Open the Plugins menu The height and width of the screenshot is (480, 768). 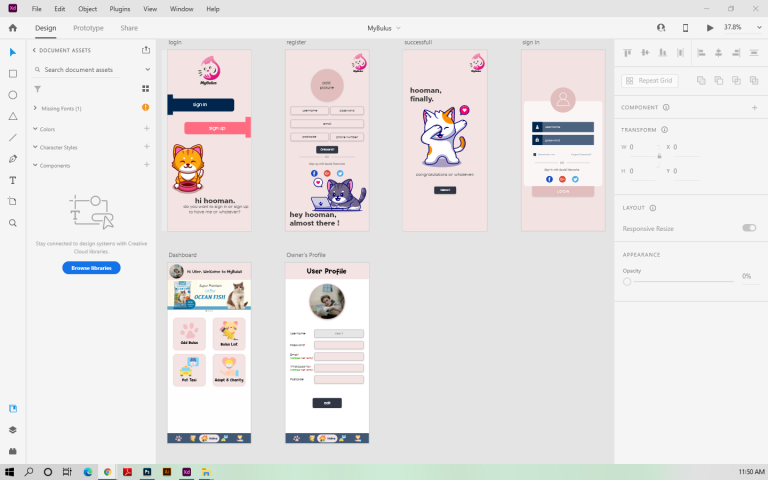tap(120, 8)
